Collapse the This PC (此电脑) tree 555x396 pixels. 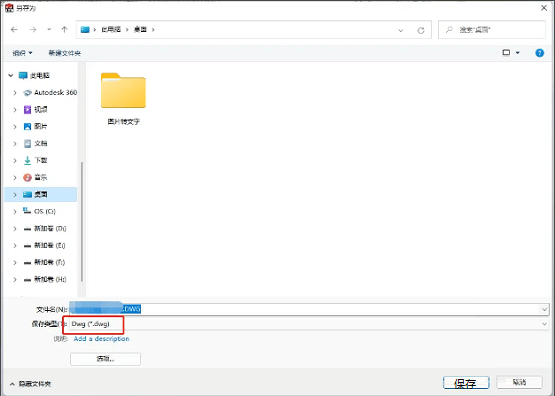pos(11,75)
